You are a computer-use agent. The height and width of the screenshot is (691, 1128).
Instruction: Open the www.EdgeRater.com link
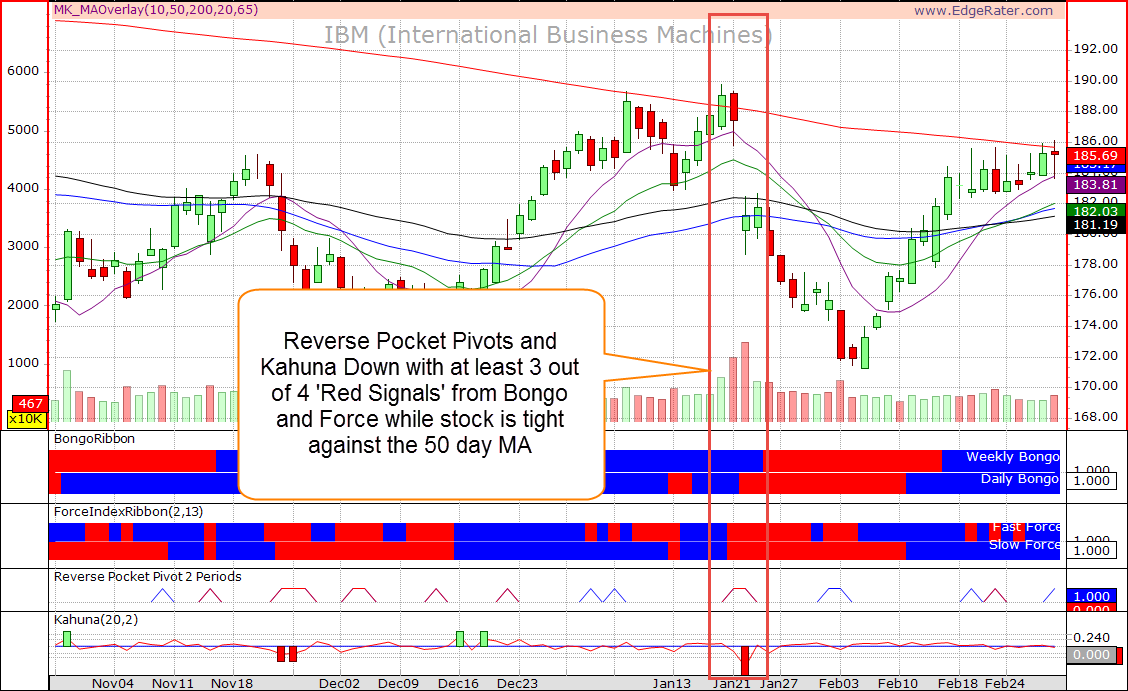[x=983, y=10]
